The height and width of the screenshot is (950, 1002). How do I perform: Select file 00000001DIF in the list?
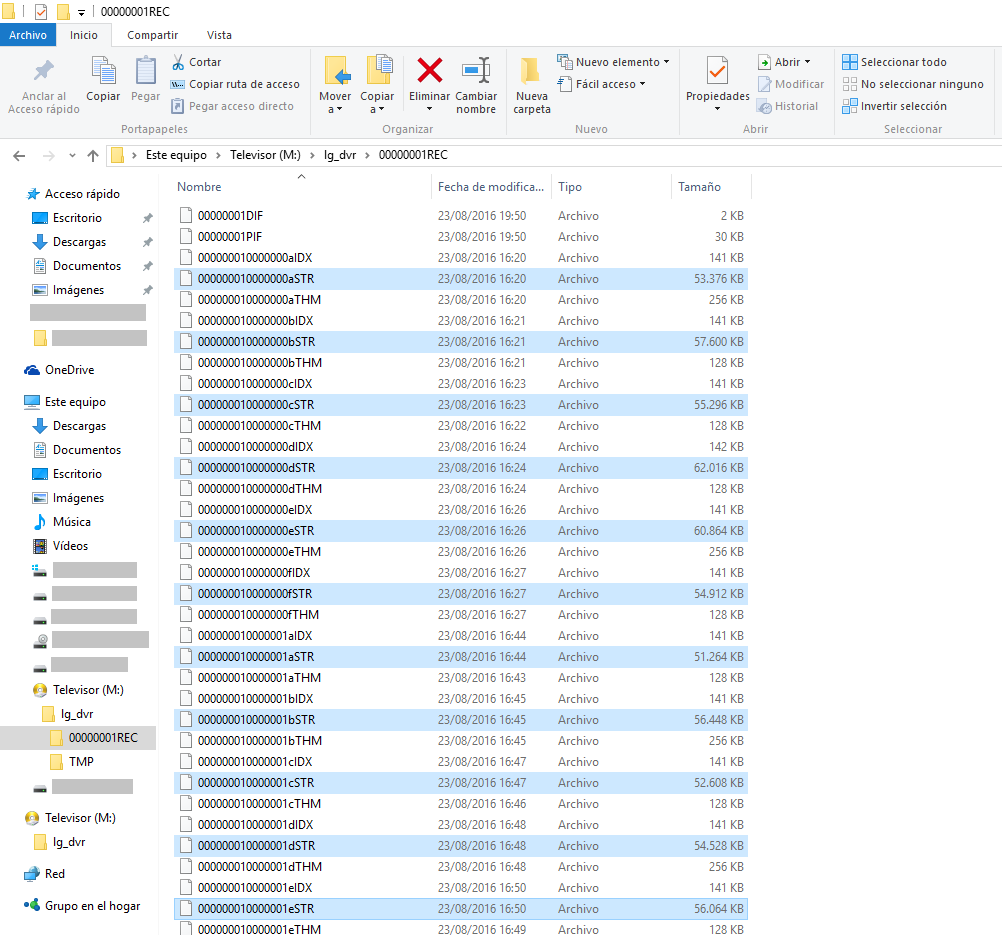(230, 215)
